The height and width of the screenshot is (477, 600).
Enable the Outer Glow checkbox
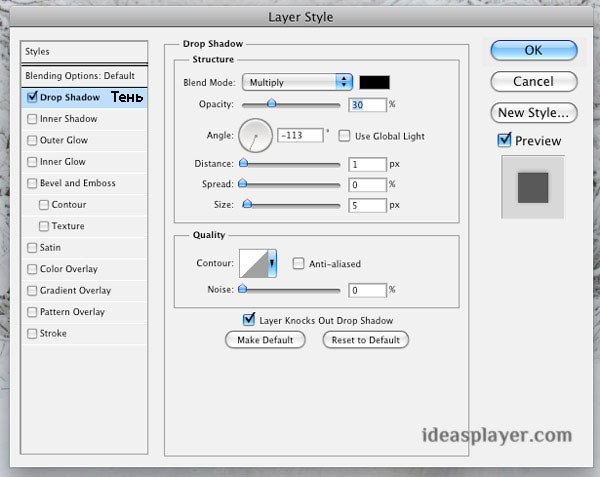[32, 140]
